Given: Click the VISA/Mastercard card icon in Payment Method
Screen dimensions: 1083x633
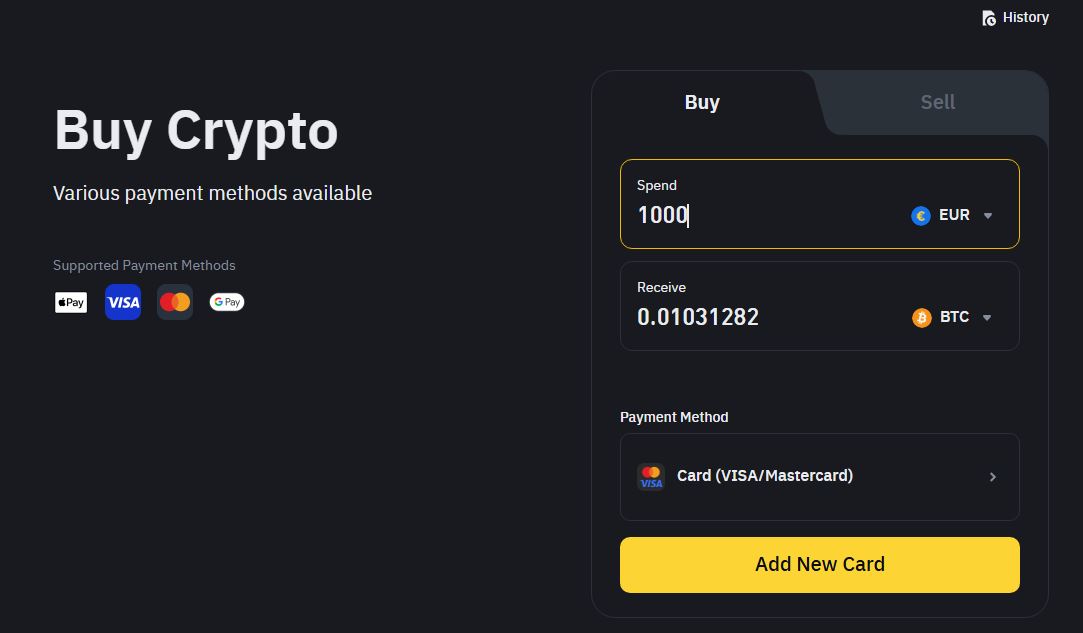Looking at the screenshot, I should pos(651,477).
